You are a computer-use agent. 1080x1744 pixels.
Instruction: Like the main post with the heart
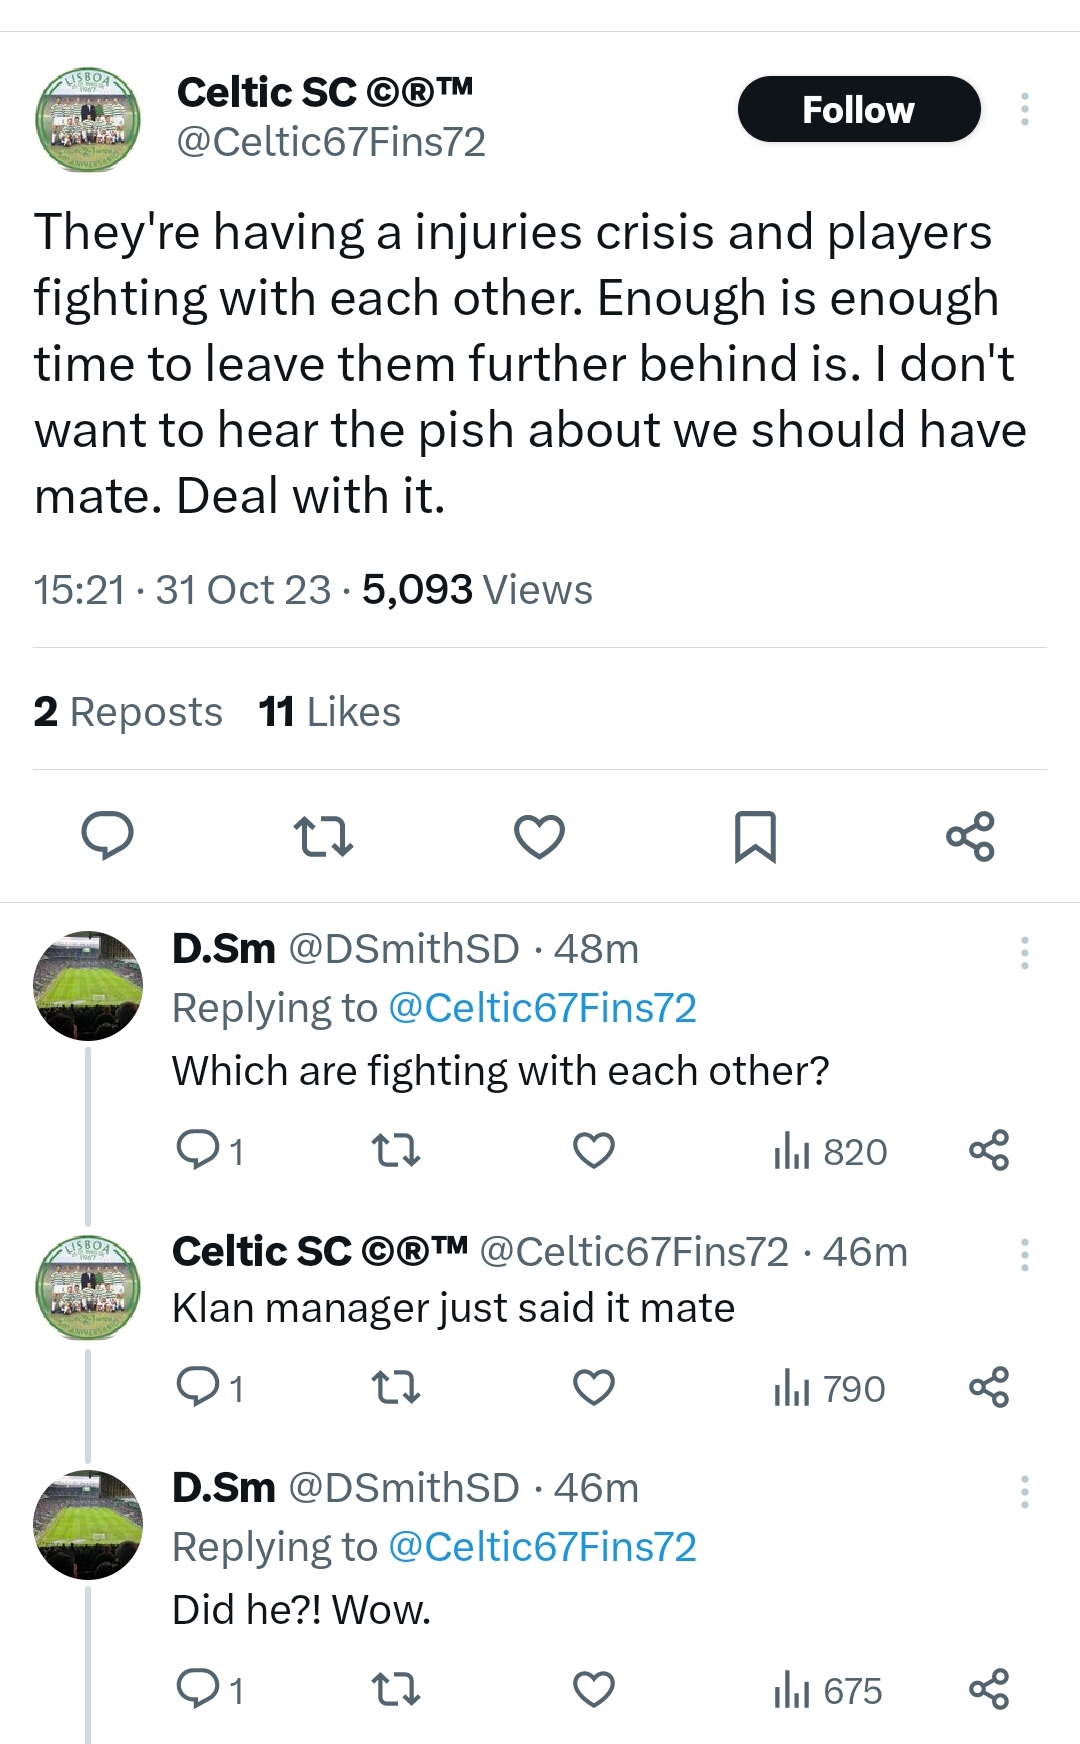[539, 837]
